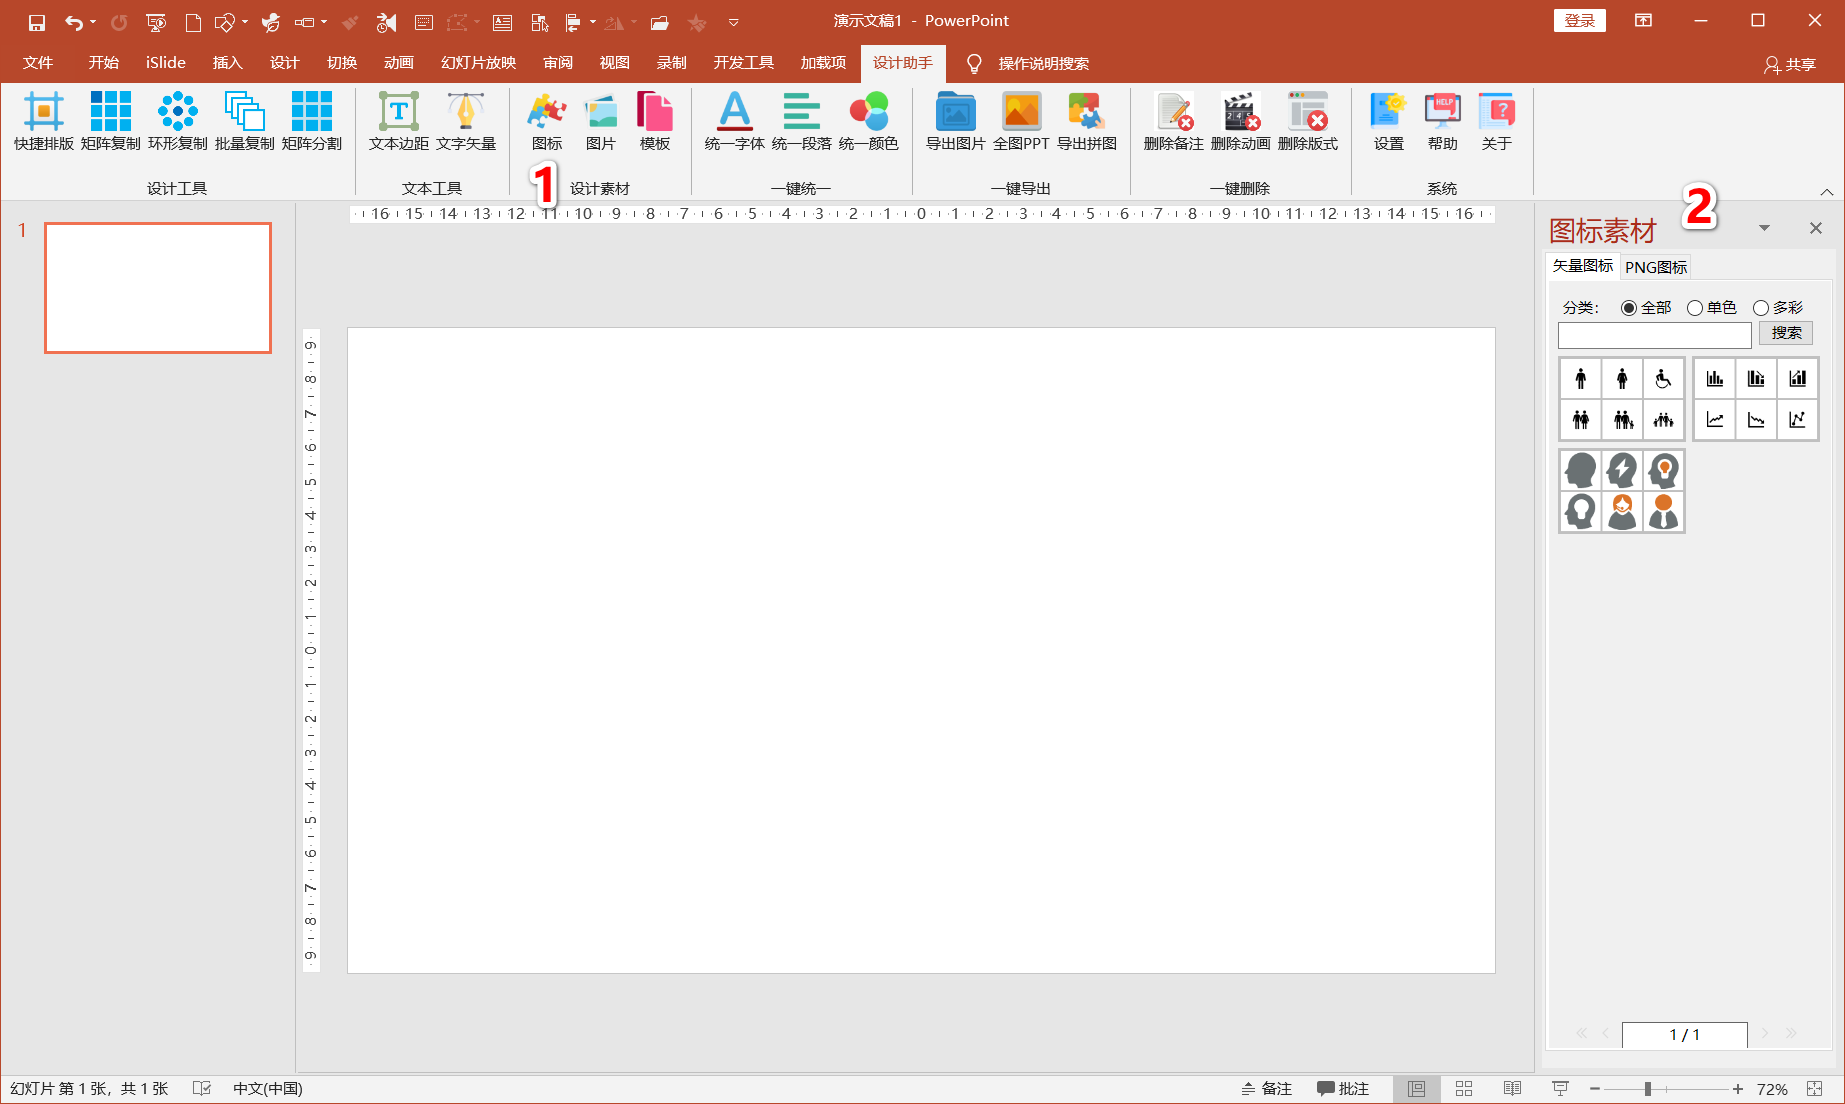Select the 单色 single-color radio button
The height and width of the screenshot is (1104, 1845).
click(x=1695, y=308)
